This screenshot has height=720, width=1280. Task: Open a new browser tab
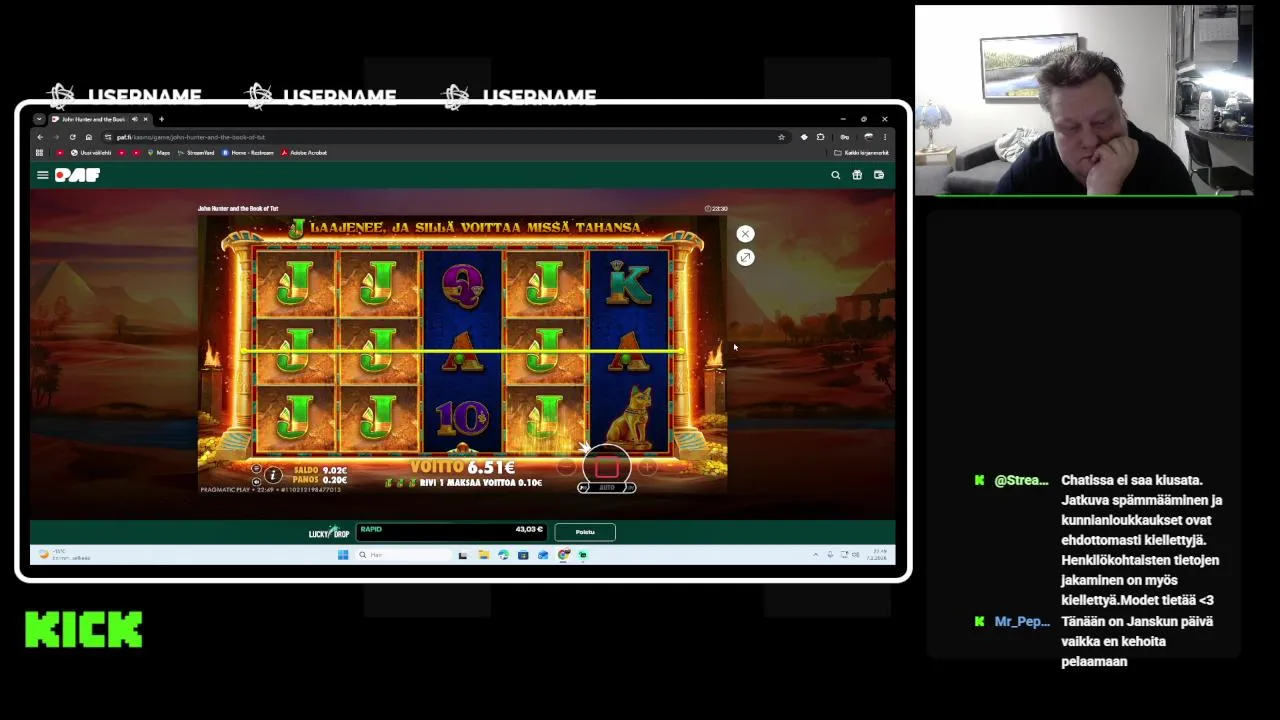(x=161, y=119)
